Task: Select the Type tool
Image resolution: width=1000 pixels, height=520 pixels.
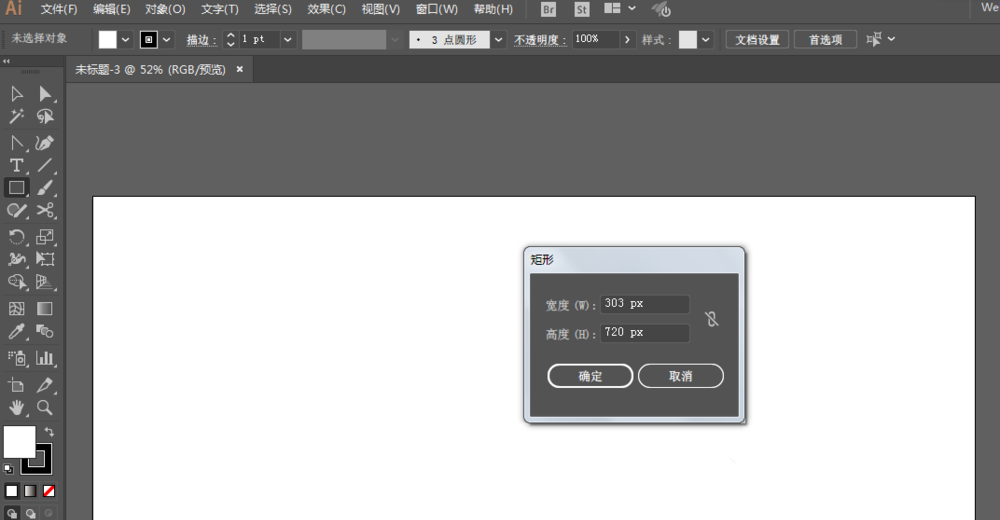Action: click(x=17, y=165)
